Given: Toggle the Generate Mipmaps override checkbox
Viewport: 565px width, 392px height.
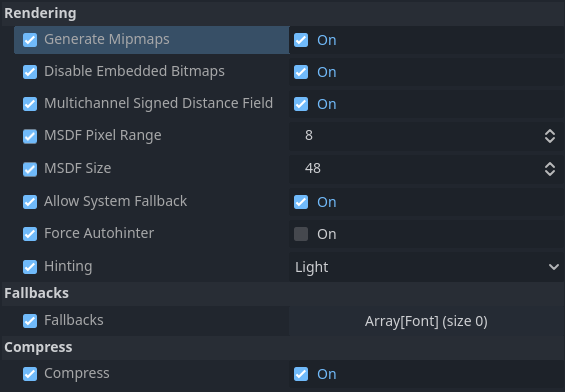Looking at the screenshot, I should (30, 40).
